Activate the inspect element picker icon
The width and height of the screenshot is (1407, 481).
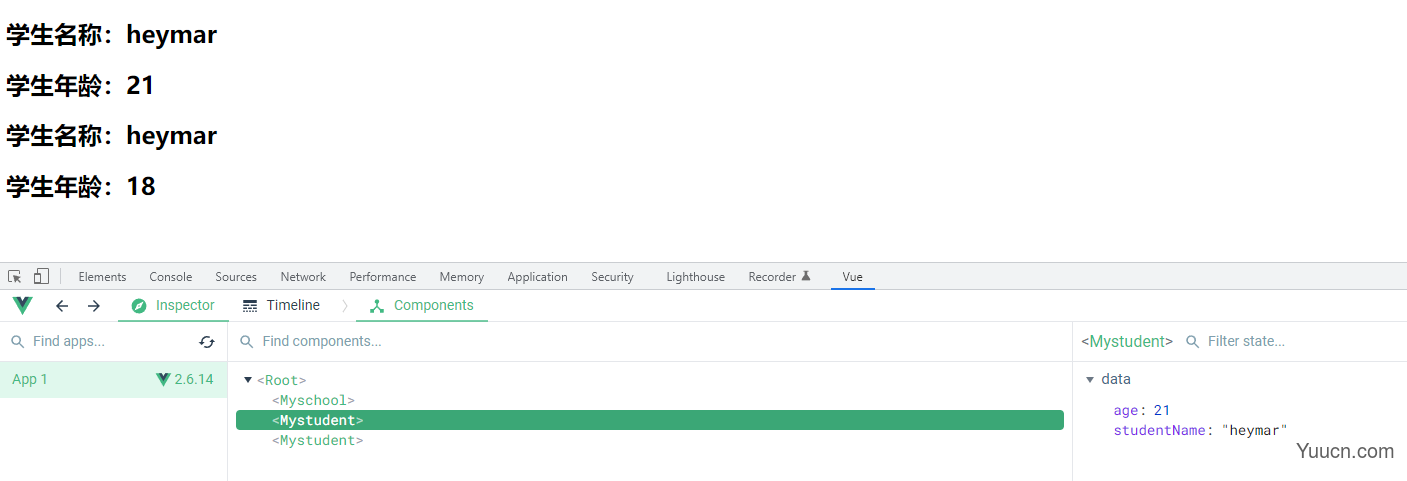pos(15,276)
